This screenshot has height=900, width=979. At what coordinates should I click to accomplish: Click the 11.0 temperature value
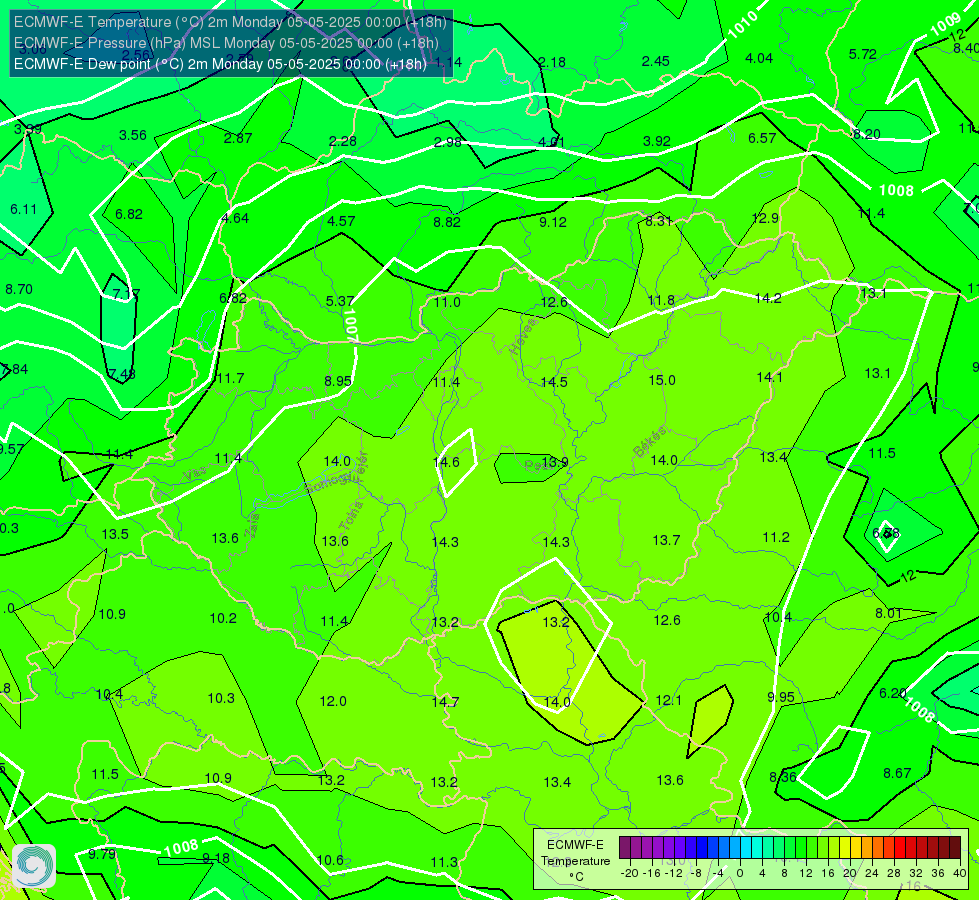pos(447,302)
